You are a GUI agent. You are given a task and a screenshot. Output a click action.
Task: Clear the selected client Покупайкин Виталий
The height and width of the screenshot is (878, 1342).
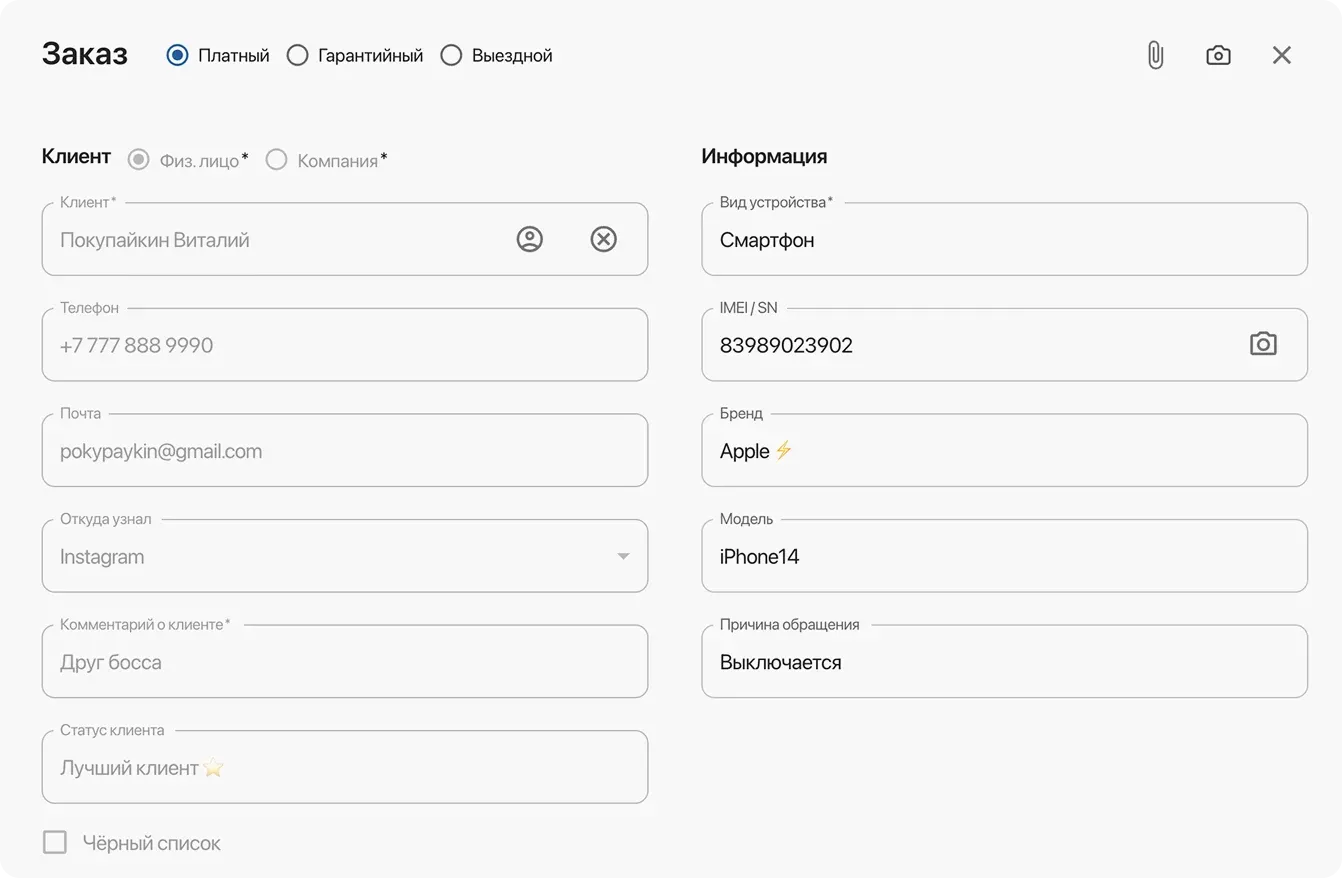(x=603, y=239)
